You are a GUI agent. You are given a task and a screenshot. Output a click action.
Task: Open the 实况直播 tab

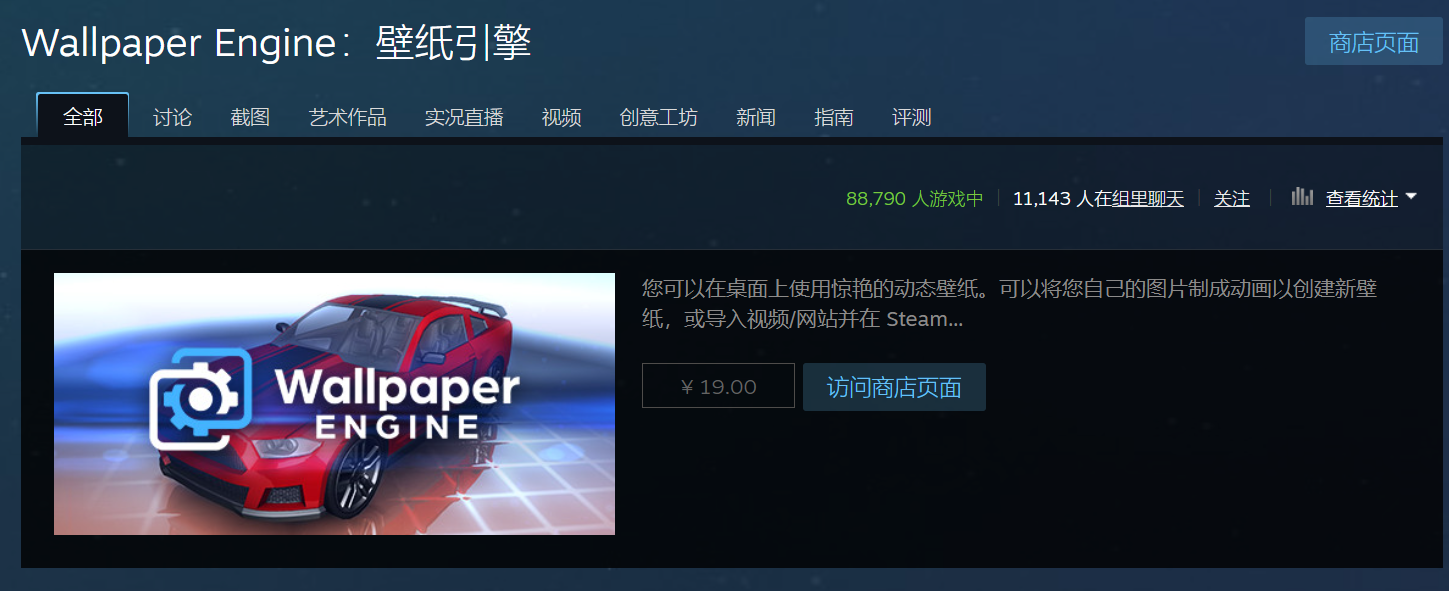point(464,117)
